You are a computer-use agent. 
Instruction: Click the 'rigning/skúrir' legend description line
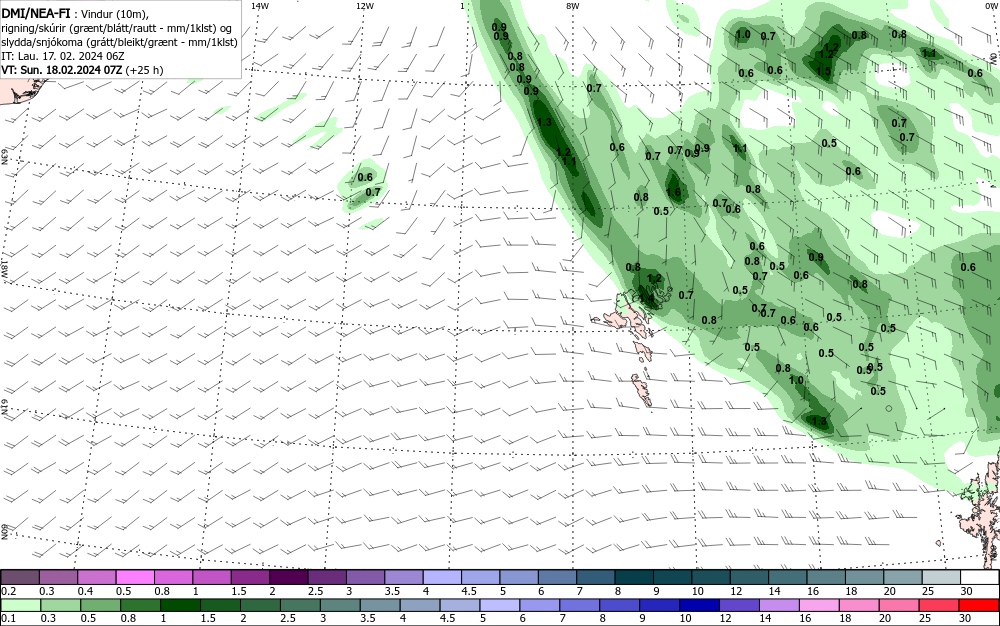pos(117,27)
